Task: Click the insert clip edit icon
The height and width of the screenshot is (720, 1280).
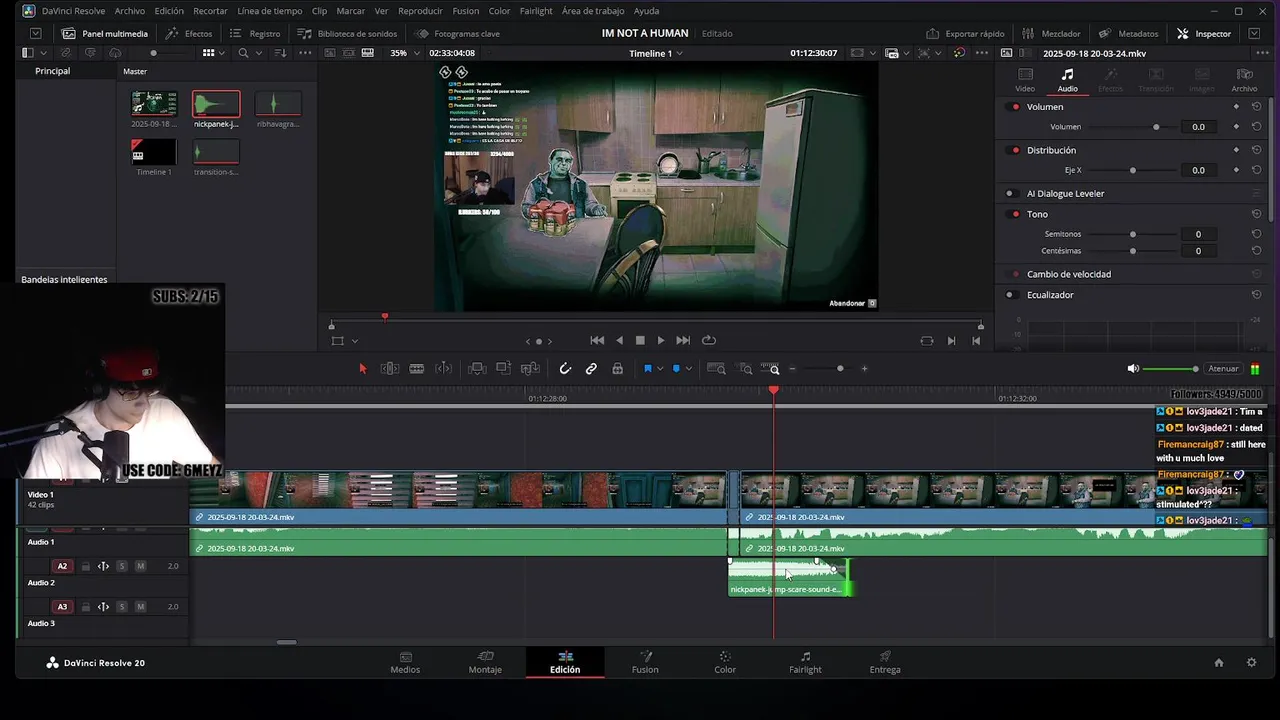Action: tap(477, 369)
